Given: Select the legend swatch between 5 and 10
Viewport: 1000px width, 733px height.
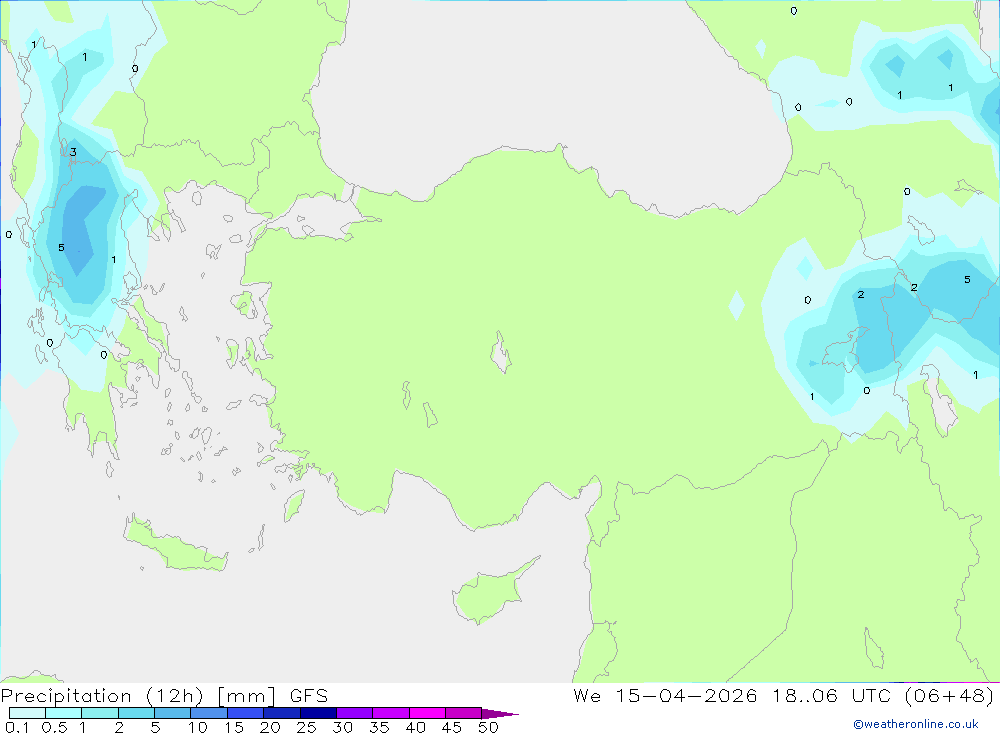Looking at the screenshot, I should (x=172, y=713).
